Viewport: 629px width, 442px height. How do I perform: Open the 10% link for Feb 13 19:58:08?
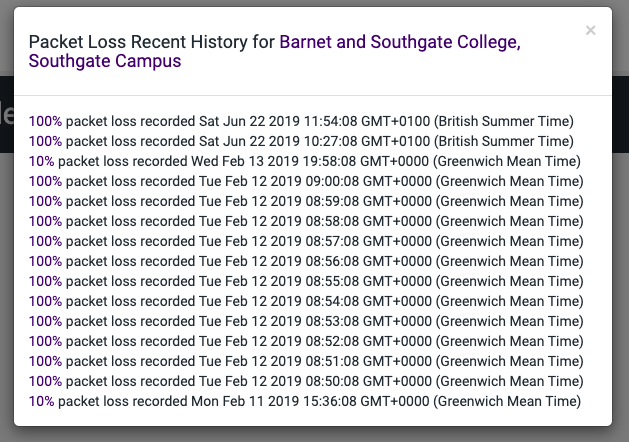(41, 161)
